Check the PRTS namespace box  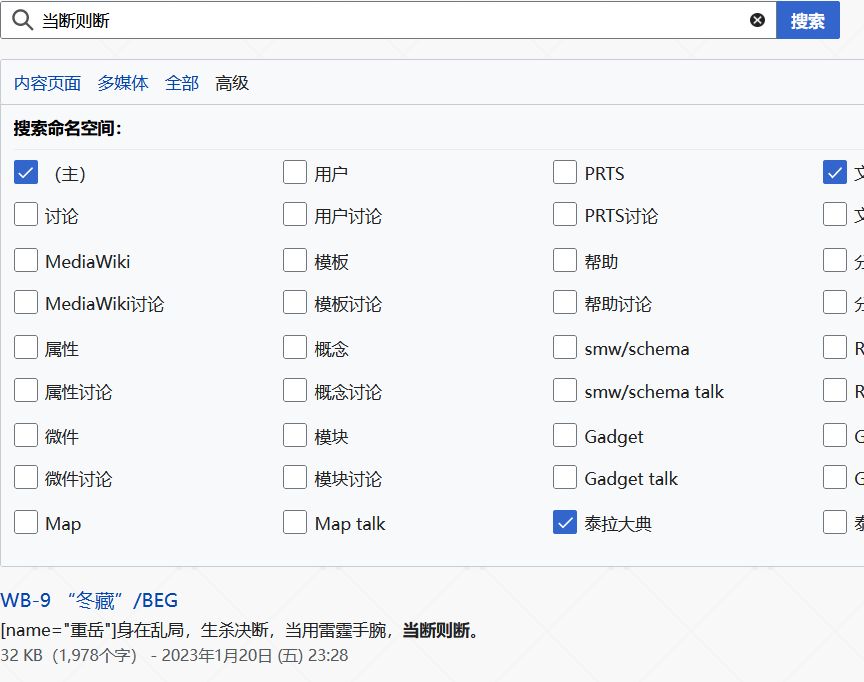pyautogui.click(x=564, y=172)
